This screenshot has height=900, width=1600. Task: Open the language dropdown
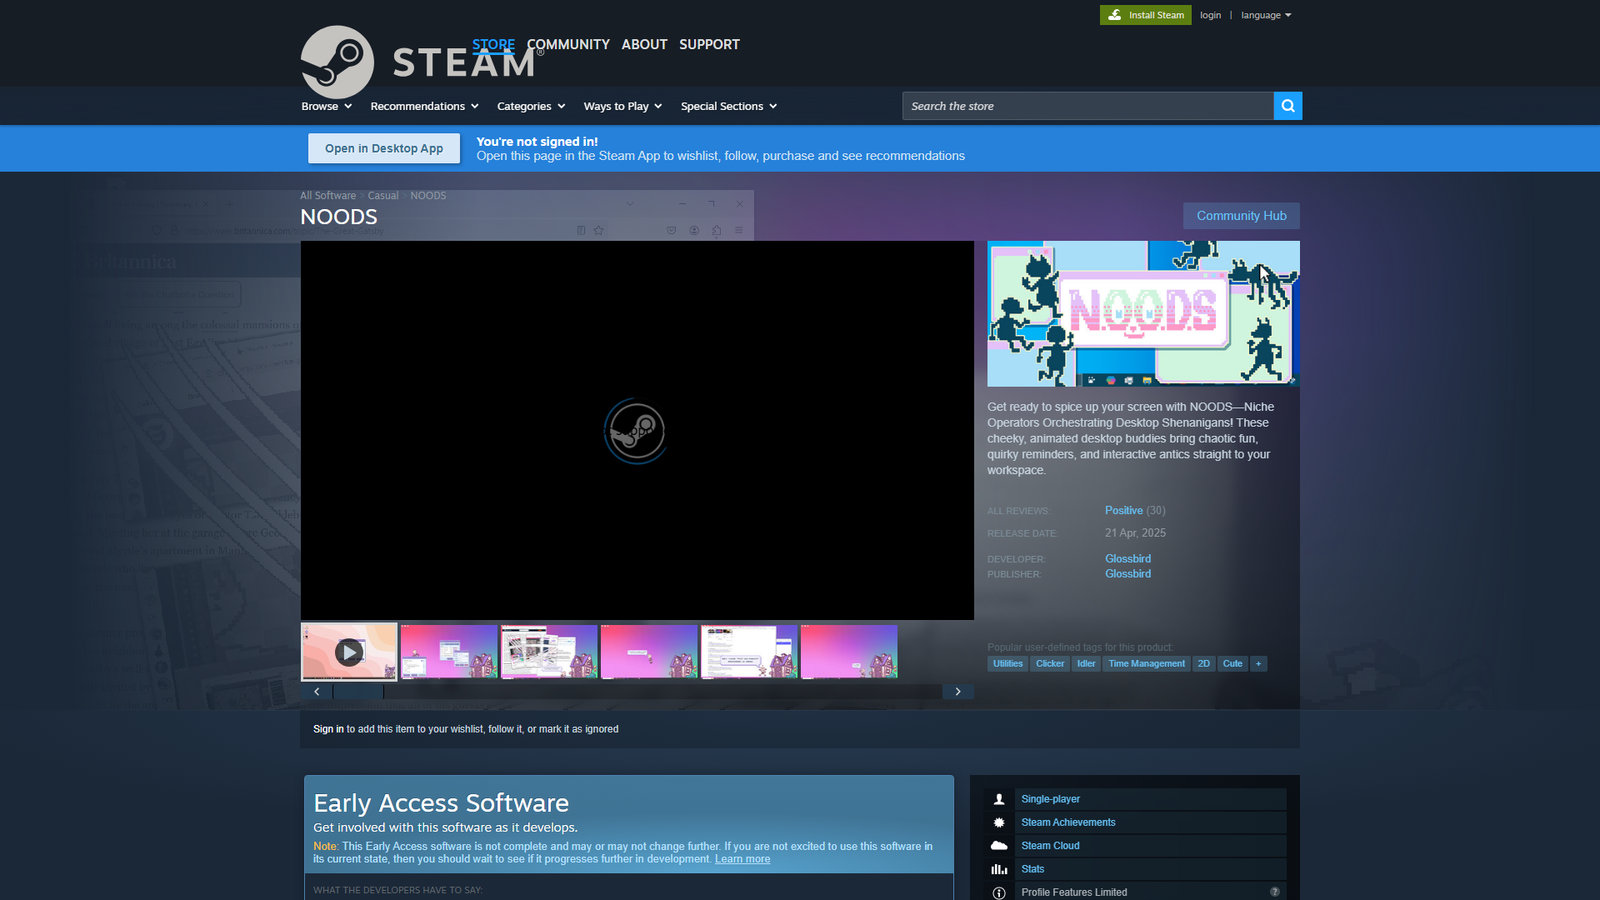pyautogui.click(x=1265, y=15)
